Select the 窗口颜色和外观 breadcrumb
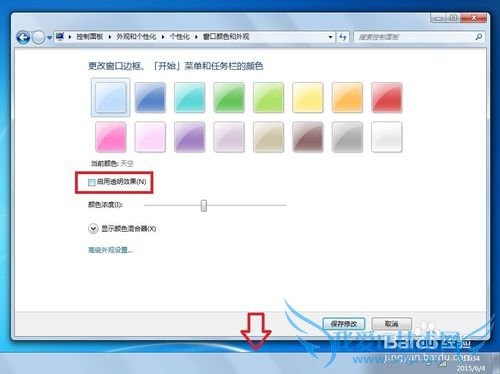The width and height of the screenshot is (500, 374). 226,37
